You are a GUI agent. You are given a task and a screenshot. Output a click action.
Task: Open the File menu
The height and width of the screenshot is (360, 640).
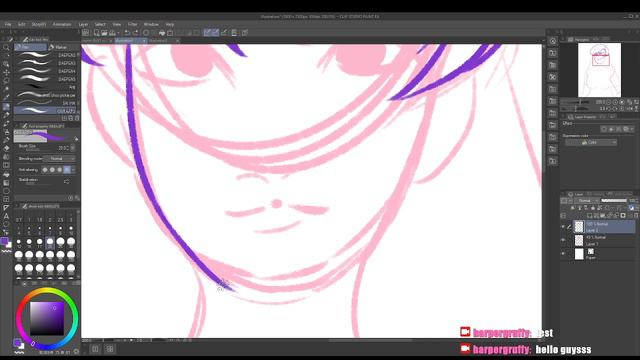(x=8, y=24)
